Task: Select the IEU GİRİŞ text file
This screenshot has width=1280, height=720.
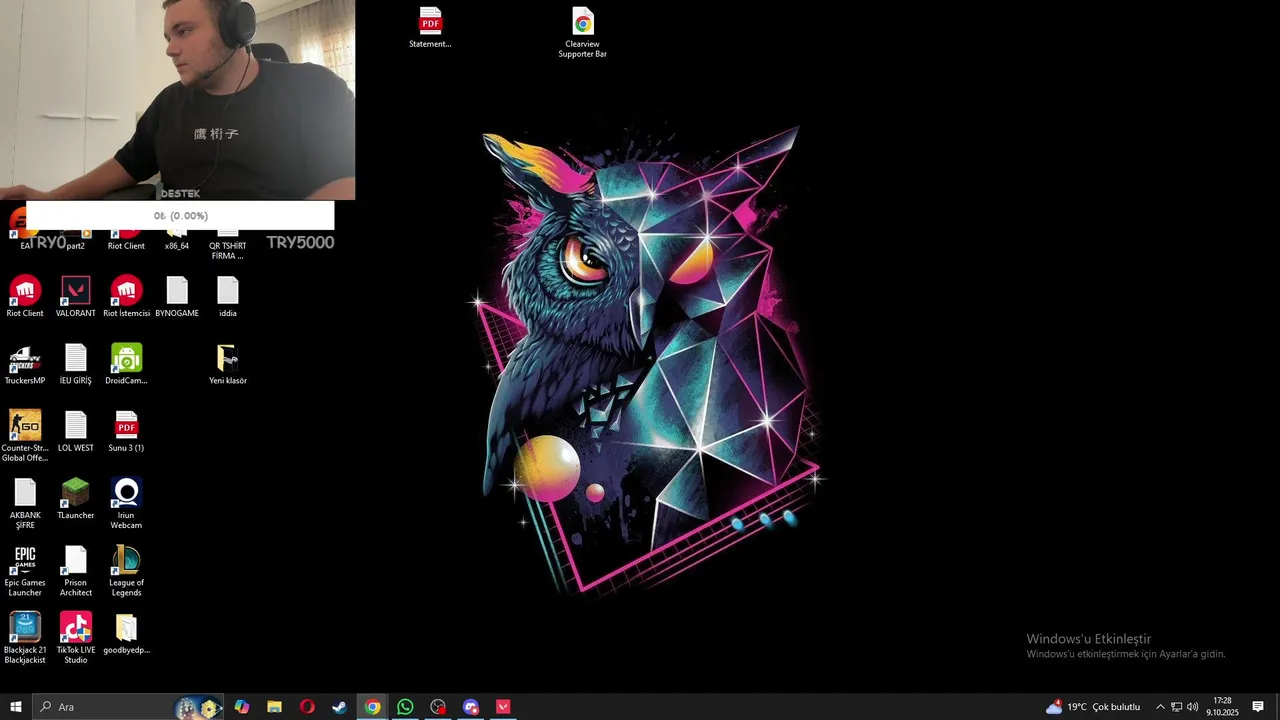Action: (x=76, y=364)
